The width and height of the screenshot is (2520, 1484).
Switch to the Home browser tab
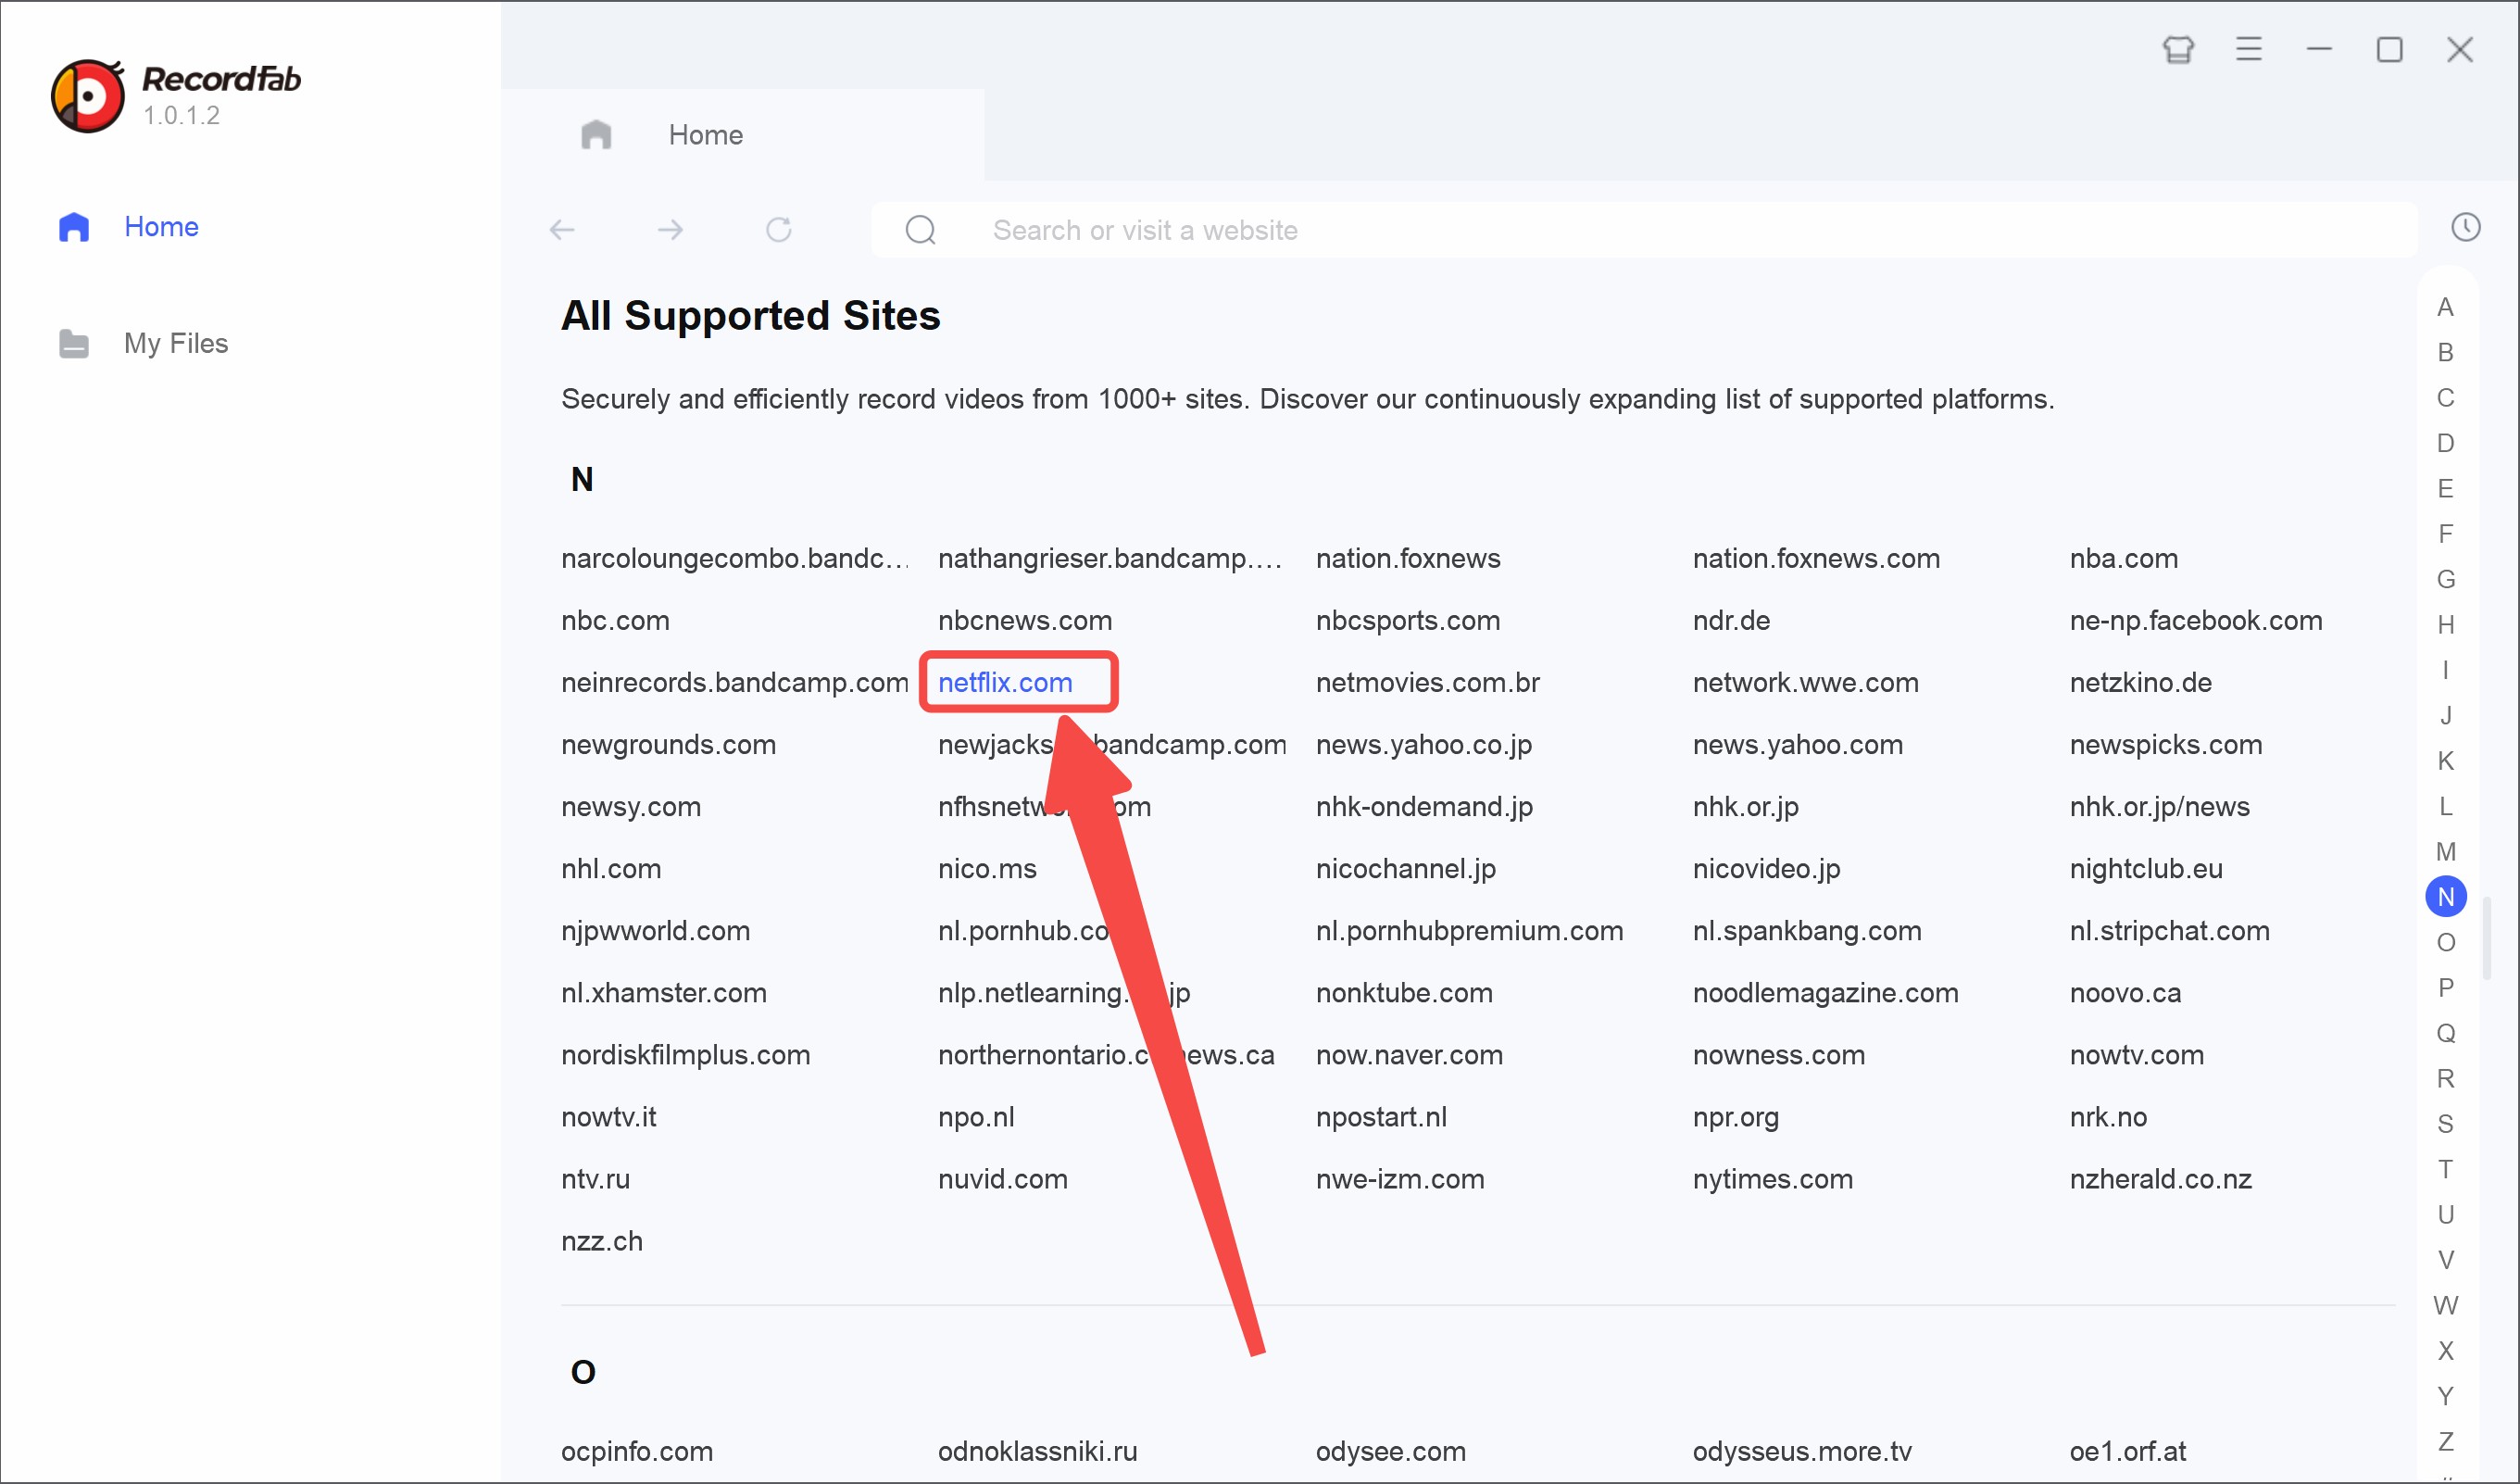click(743, 134)
